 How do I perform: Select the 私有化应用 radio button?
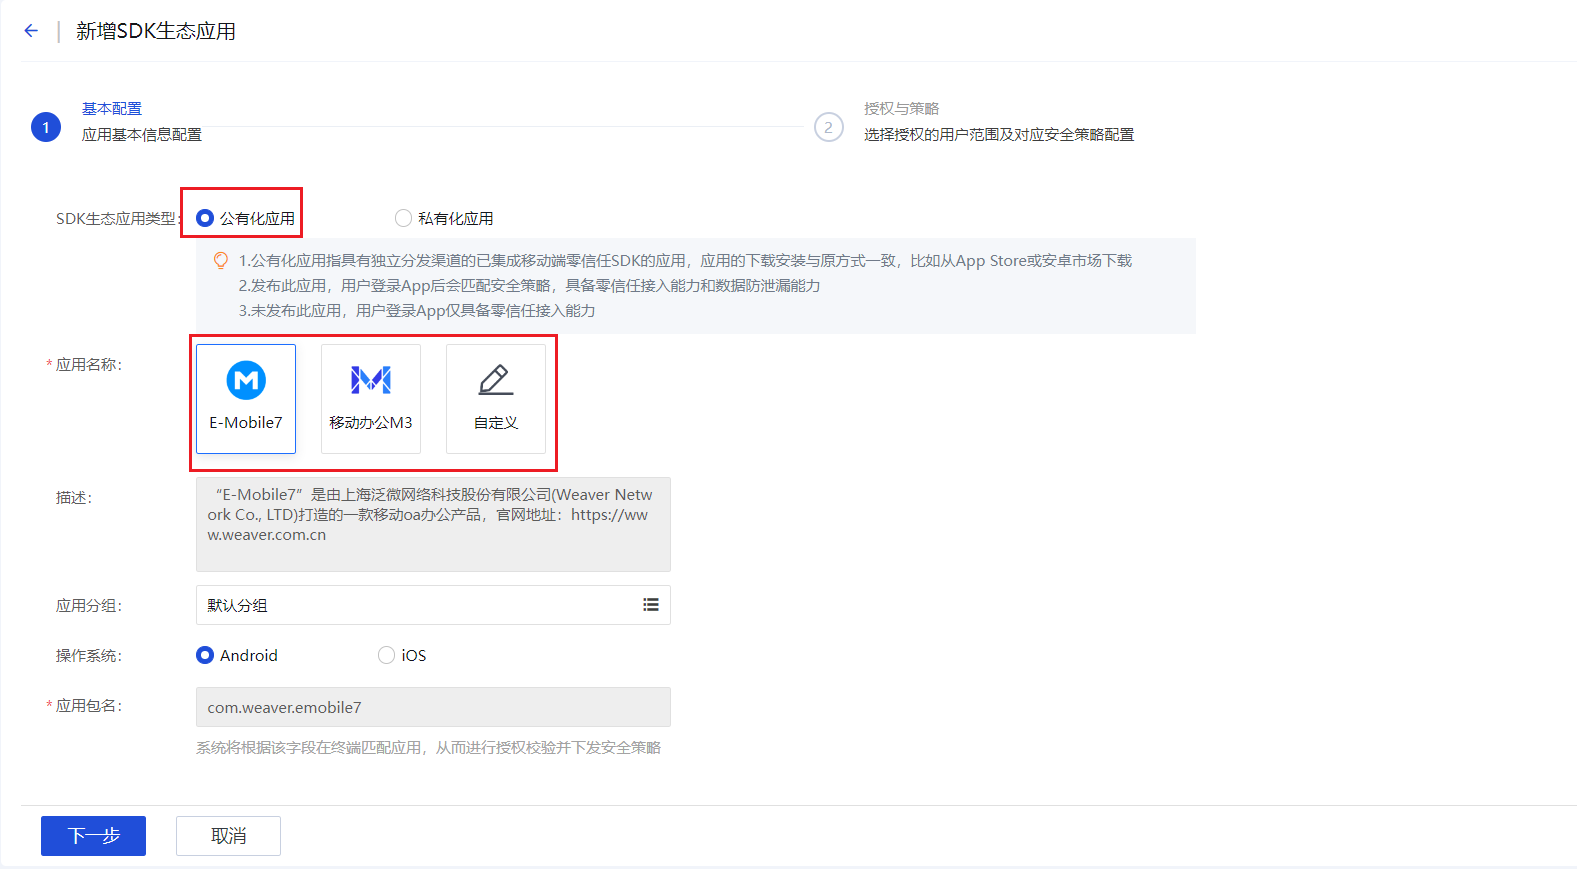point(403,218)
